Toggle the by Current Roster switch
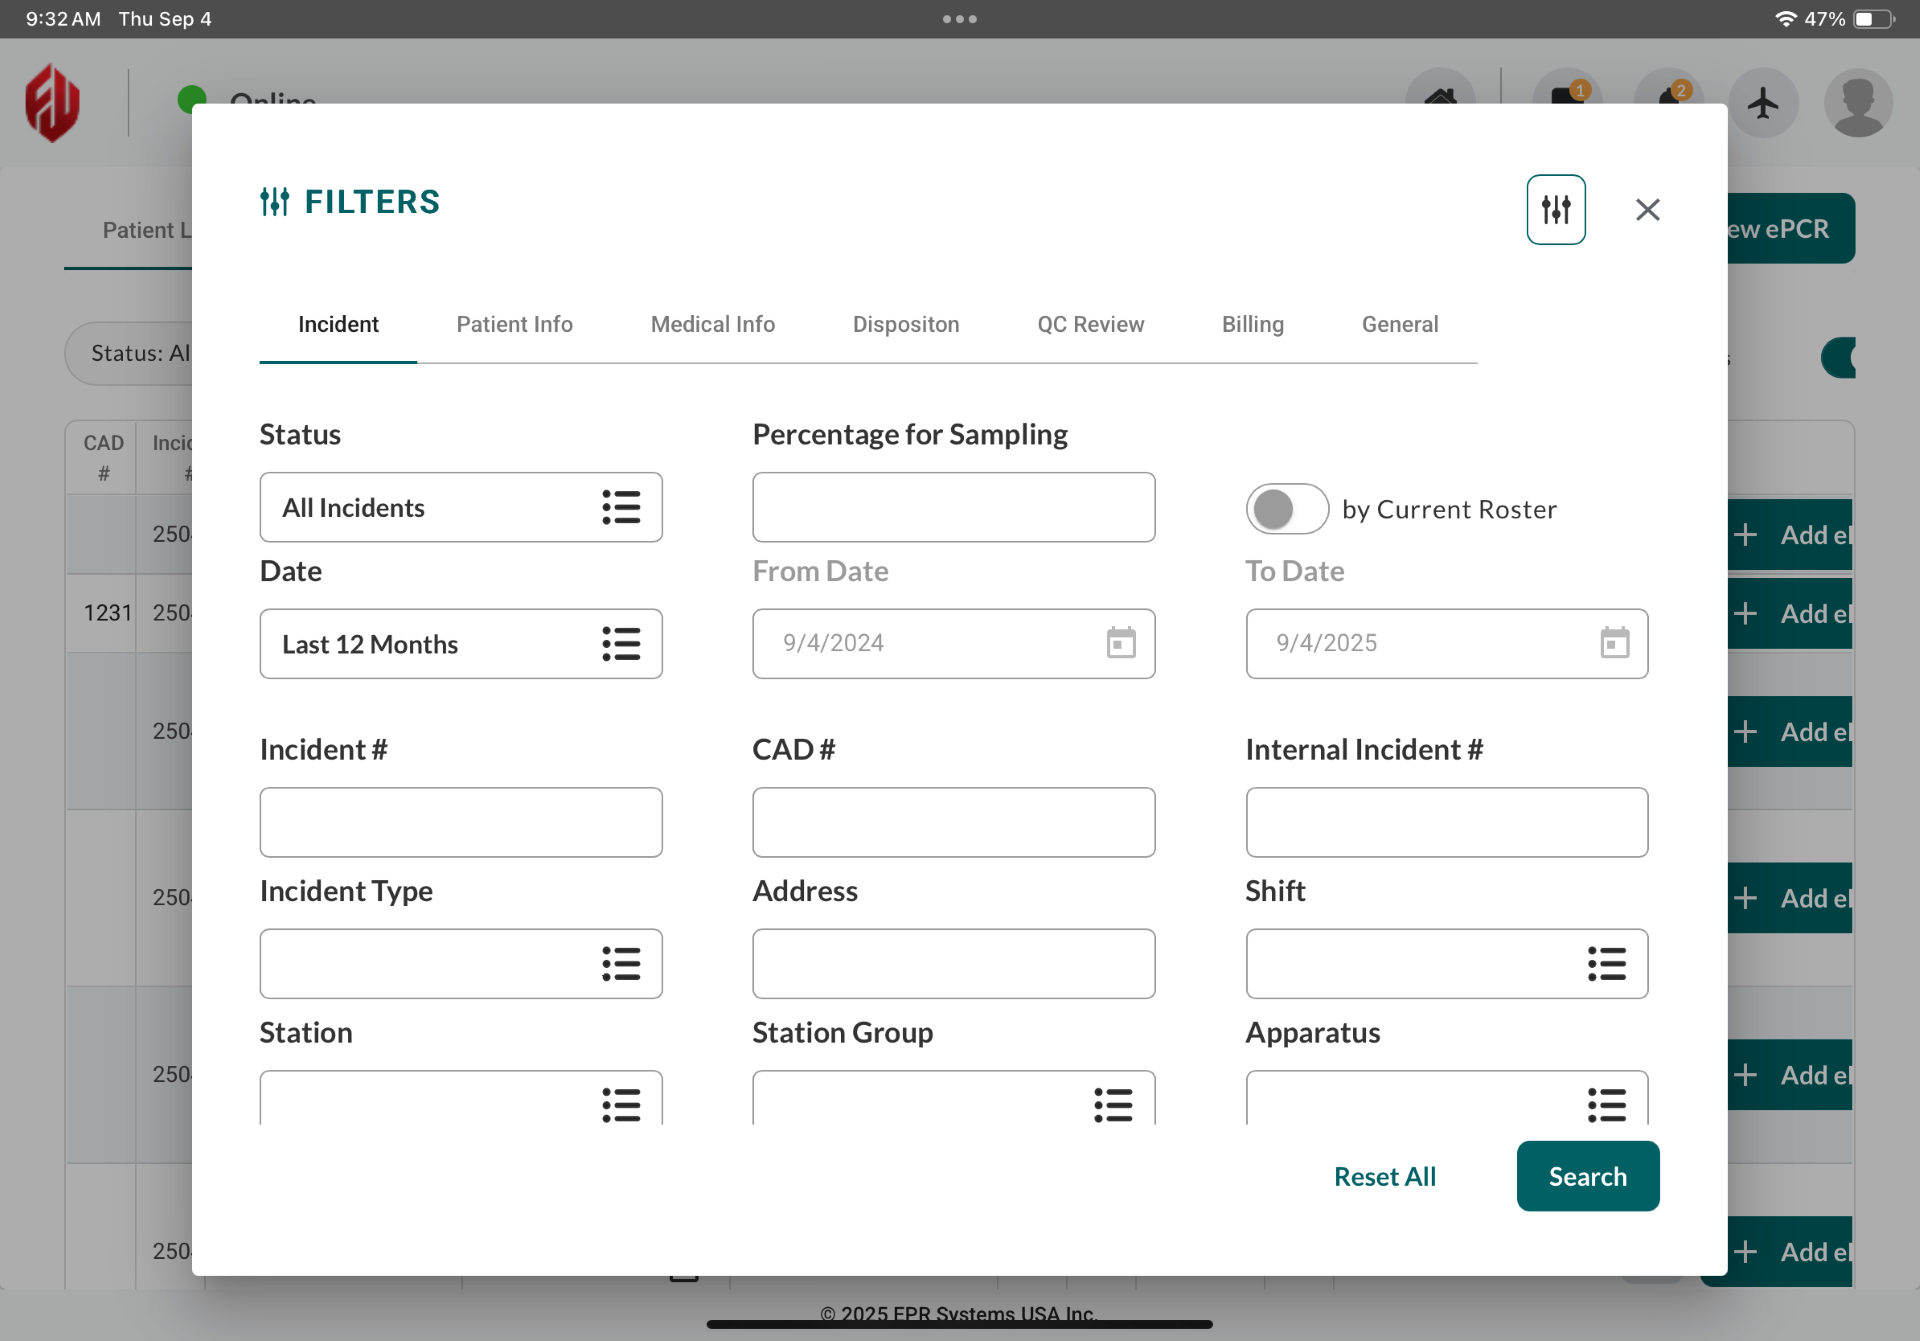This screenshot has width=1920, height=1341. tap(1286, 509)
